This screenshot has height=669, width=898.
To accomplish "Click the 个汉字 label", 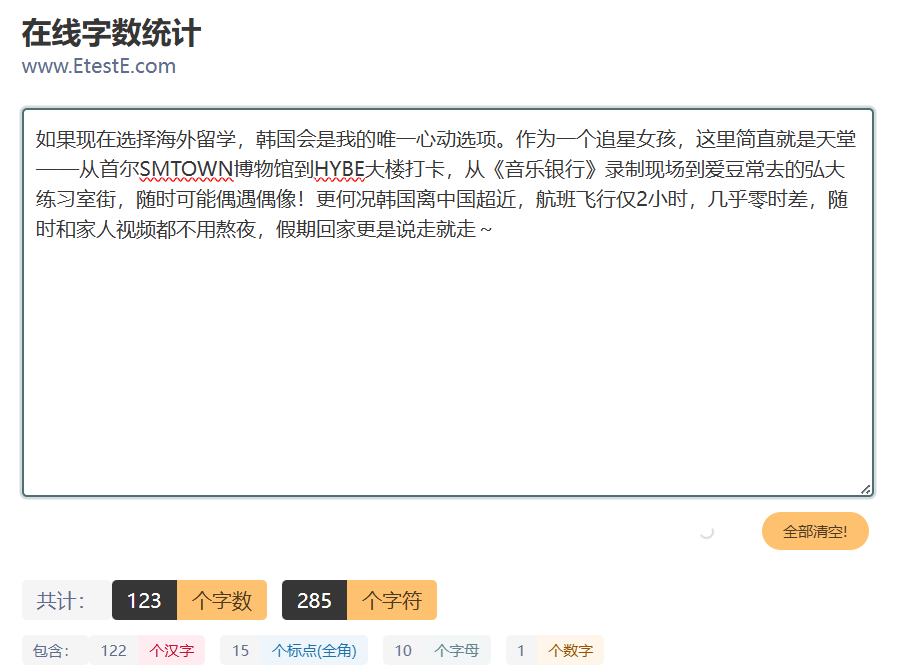I will (171, 650).
